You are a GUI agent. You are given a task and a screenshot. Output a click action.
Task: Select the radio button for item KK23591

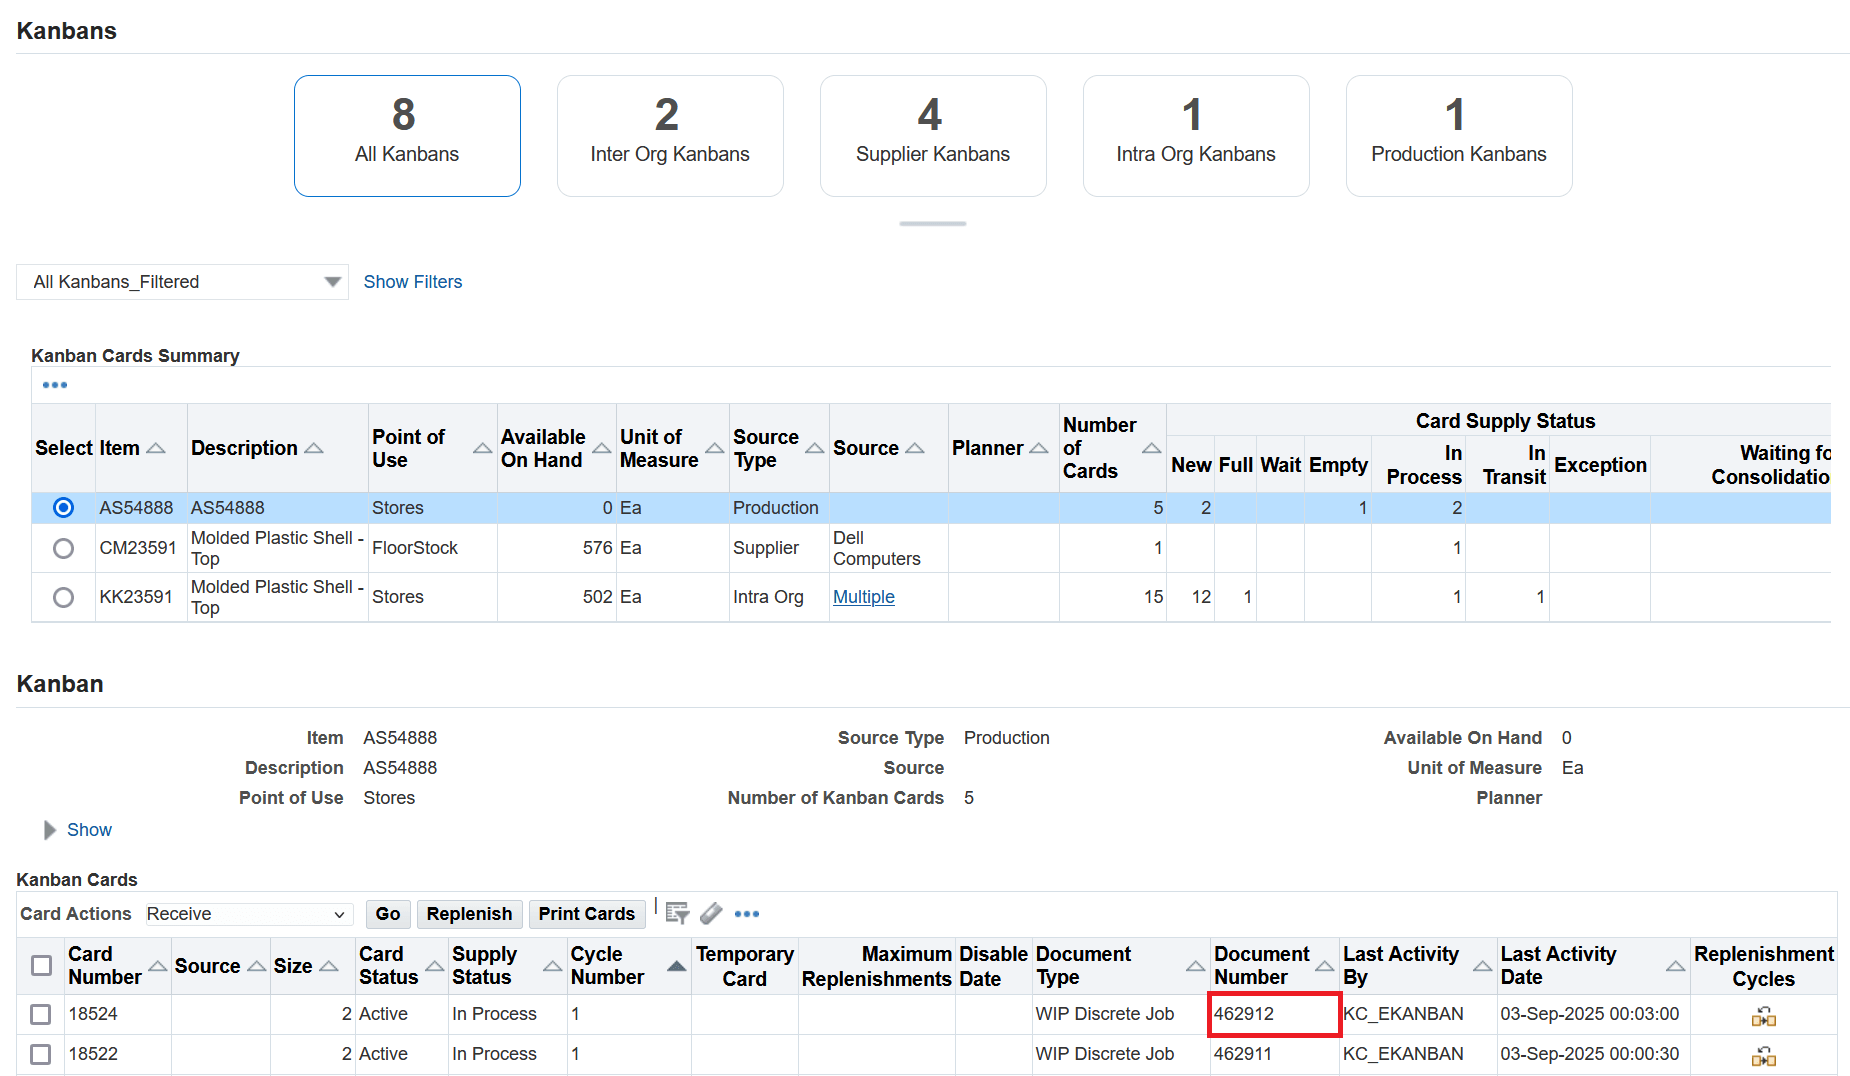coord(63,597)
